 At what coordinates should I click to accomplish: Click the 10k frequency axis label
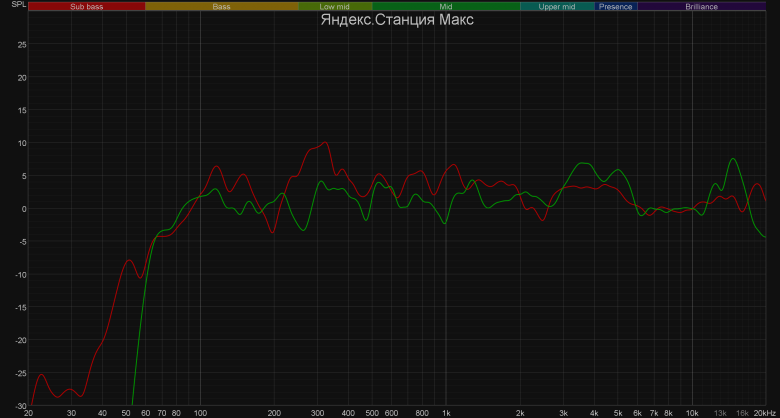(x=692, y=413)
